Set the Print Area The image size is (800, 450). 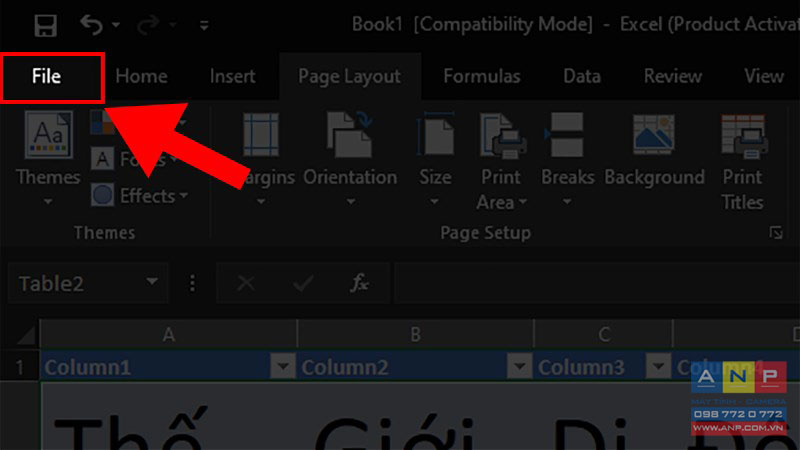pos(501,161)
